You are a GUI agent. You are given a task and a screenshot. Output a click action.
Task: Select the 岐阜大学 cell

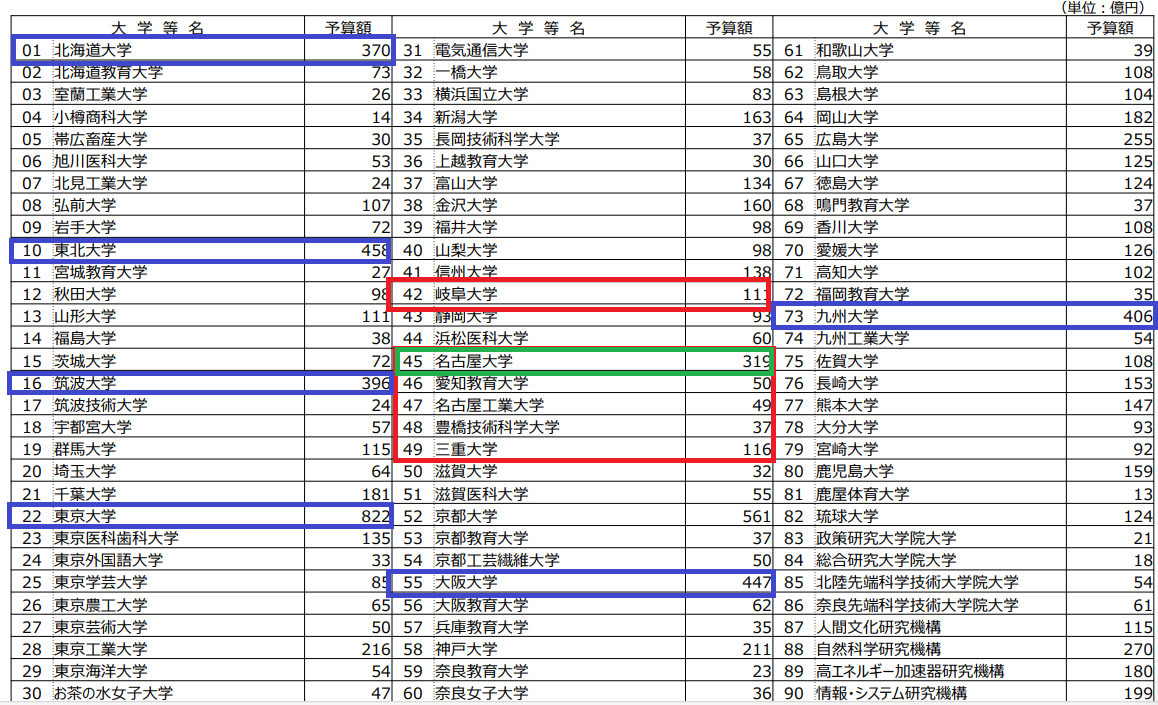pos(466,295)
